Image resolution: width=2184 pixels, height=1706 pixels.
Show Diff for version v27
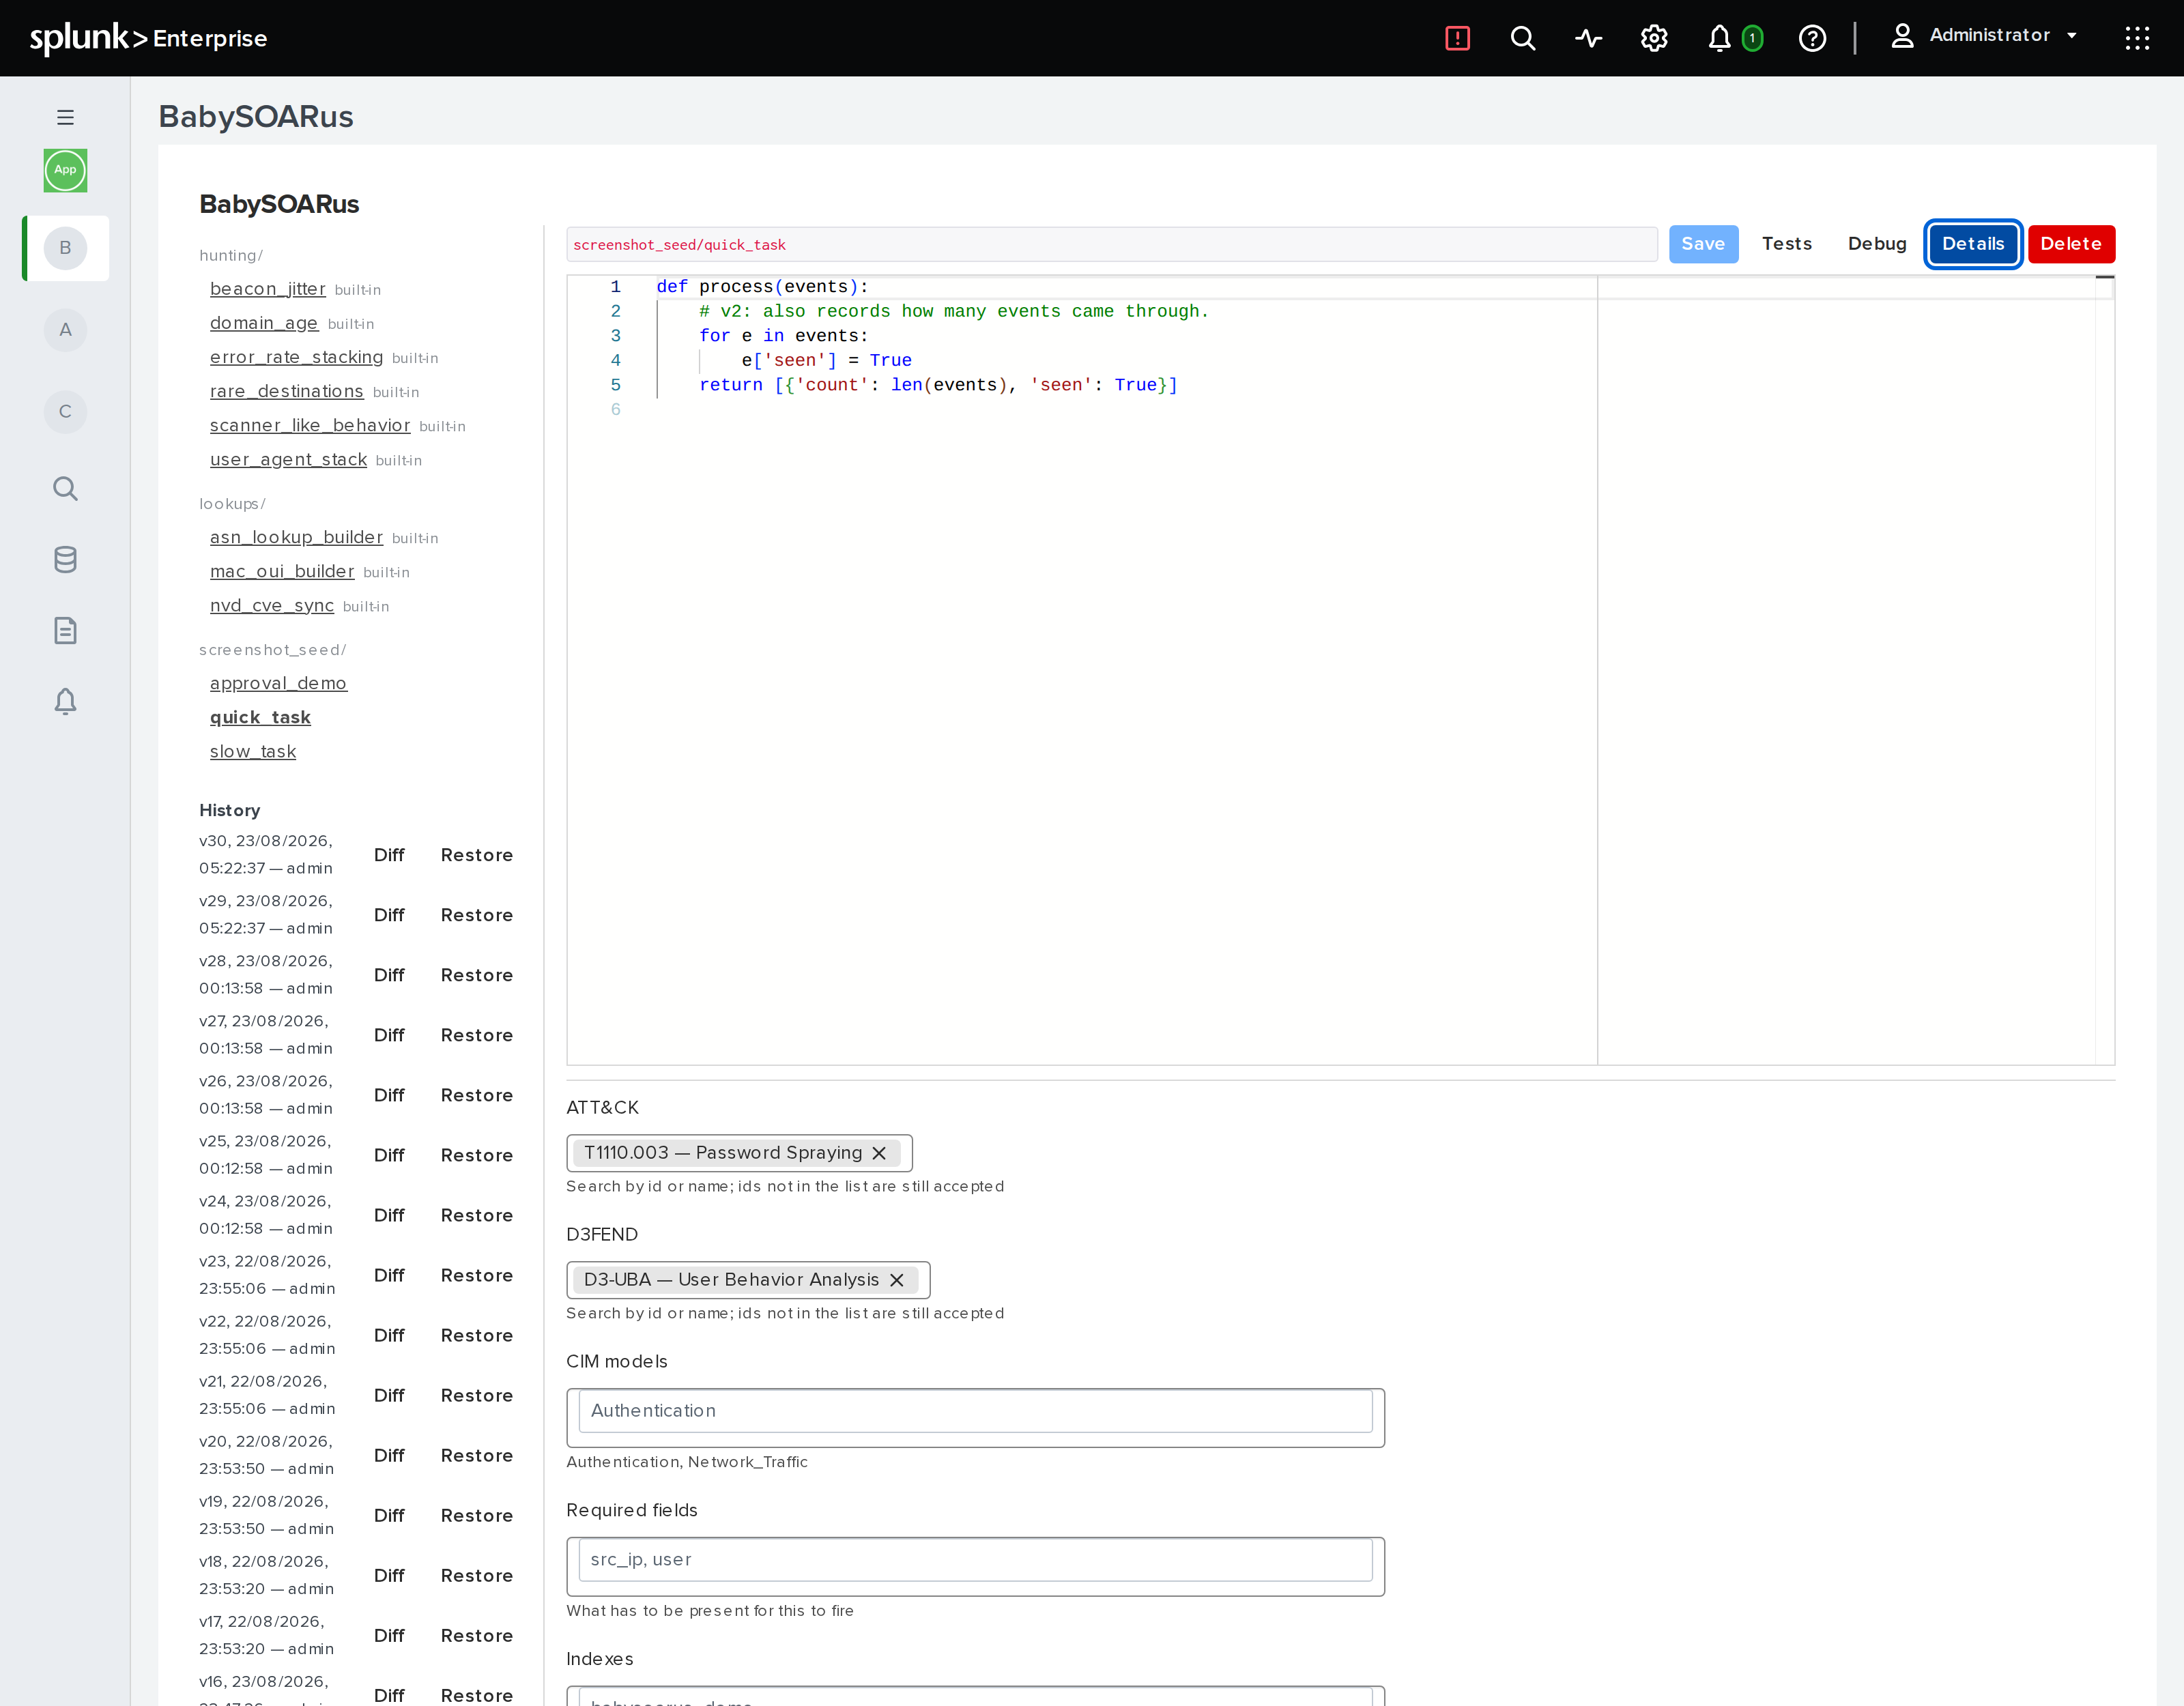point(389,1035)
